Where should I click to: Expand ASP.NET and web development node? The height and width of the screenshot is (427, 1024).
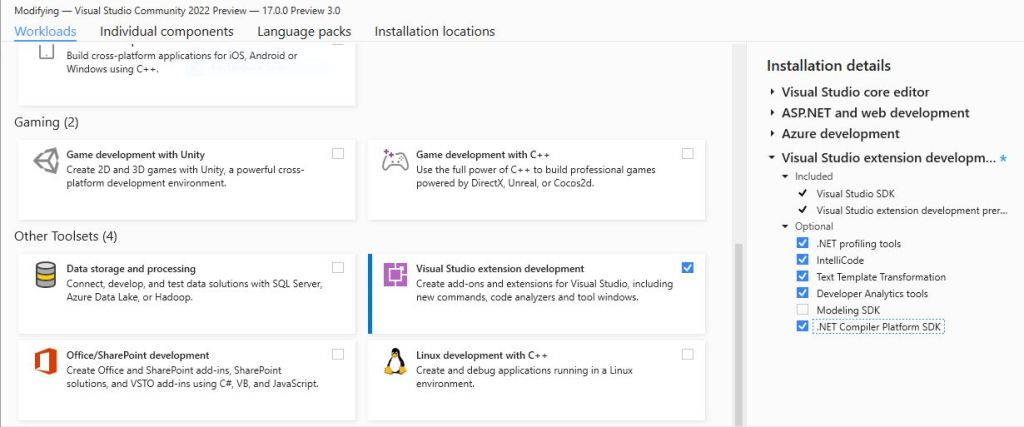coord(772,113)
